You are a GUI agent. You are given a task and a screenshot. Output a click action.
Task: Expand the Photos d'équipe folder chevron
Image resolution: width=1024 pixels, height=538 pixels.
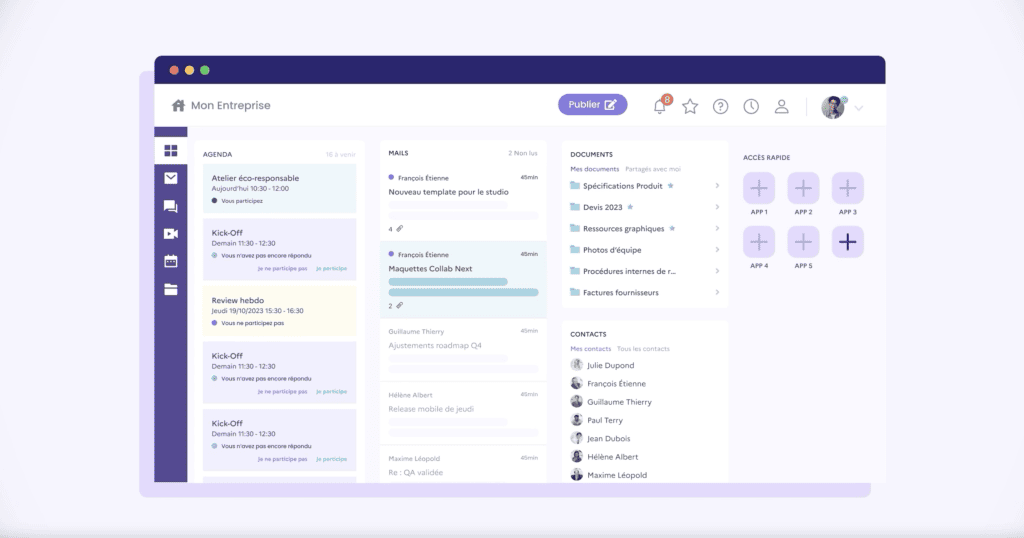point(717,250)
